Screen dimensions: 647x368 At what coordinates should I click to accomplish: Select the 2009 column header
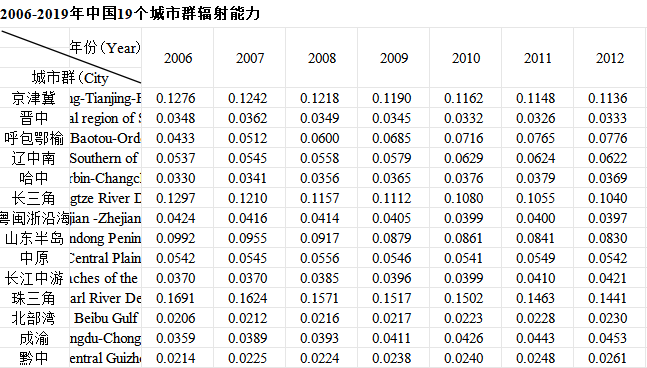coord(394,58)
